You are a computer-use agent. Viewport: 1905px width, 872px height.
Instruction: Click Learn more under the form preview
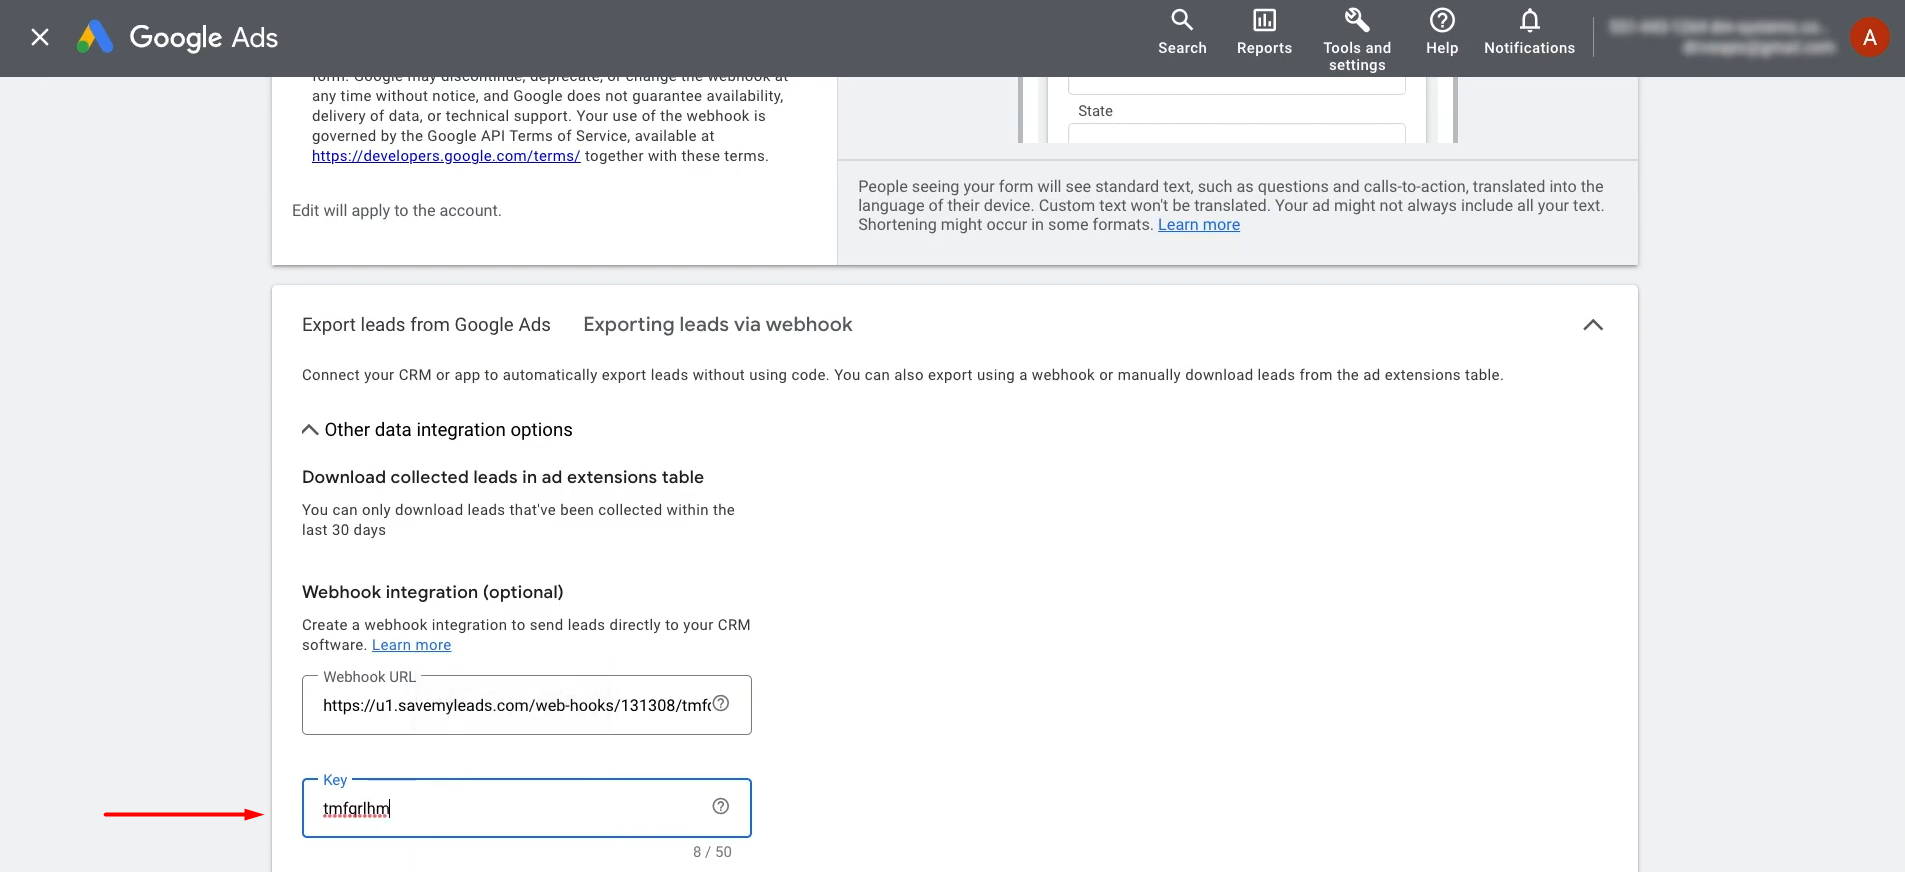1198,225
